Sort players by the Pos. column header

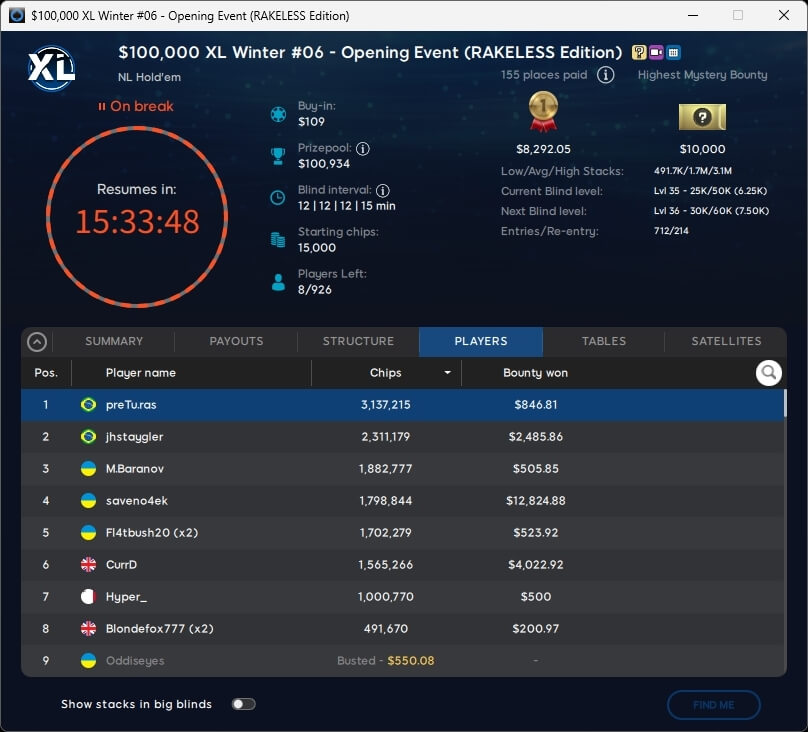[46, 373]
